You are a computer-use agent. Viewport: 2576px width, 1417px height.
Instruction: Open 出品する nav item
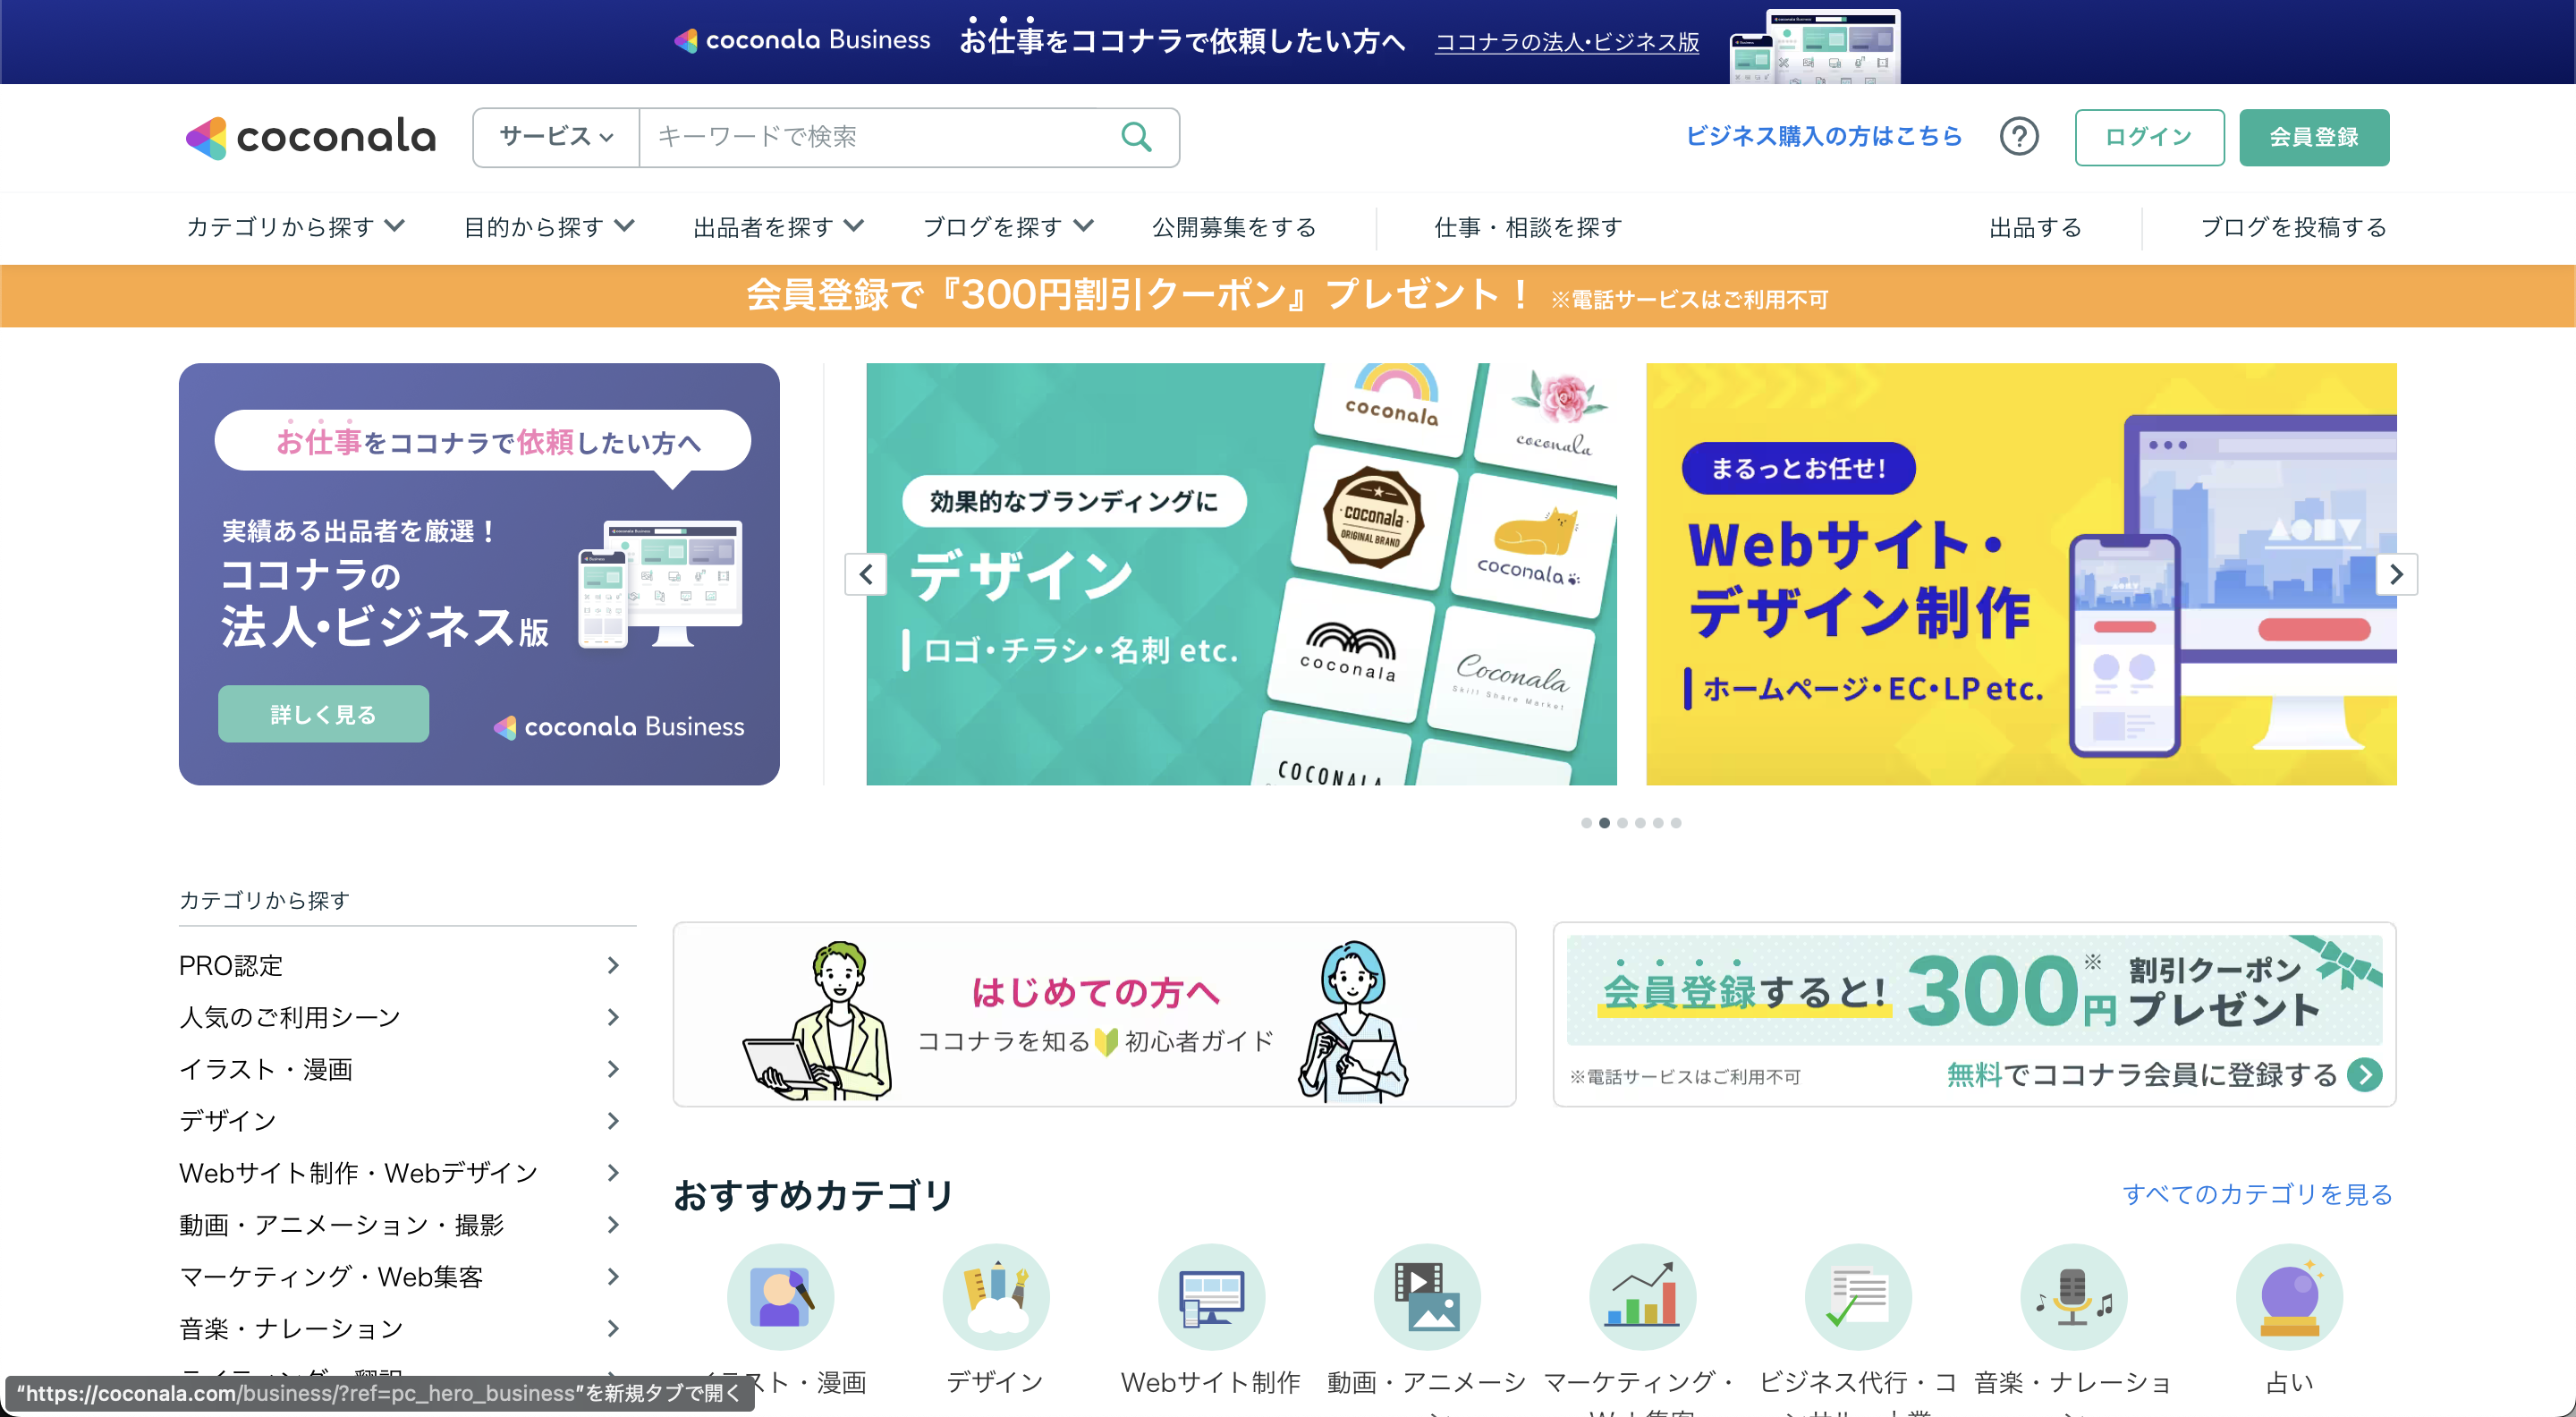[2035, 227]
